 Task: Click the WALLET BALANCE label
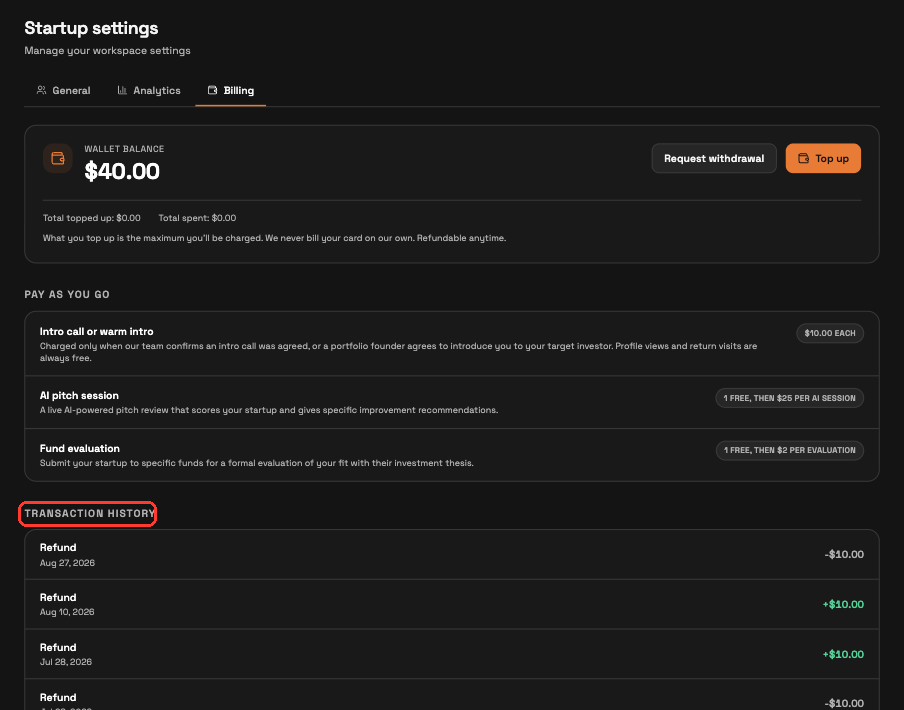124,149
